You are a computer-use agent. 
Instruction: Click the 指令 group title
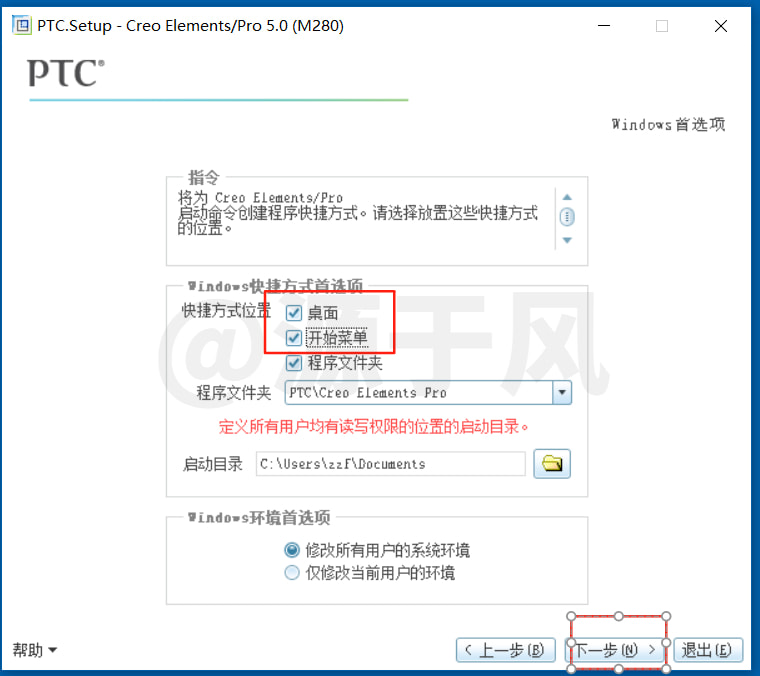point(204,177)
